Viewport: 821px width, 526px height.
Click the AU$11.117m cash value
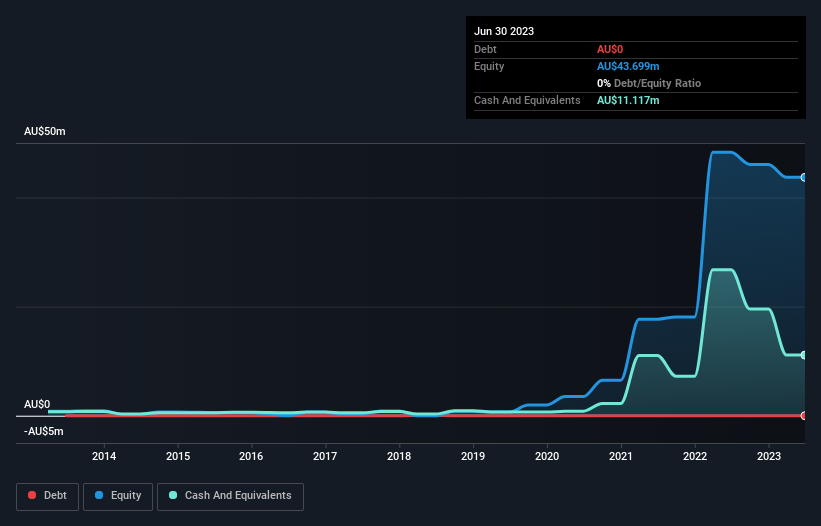(x=628, y=100)
